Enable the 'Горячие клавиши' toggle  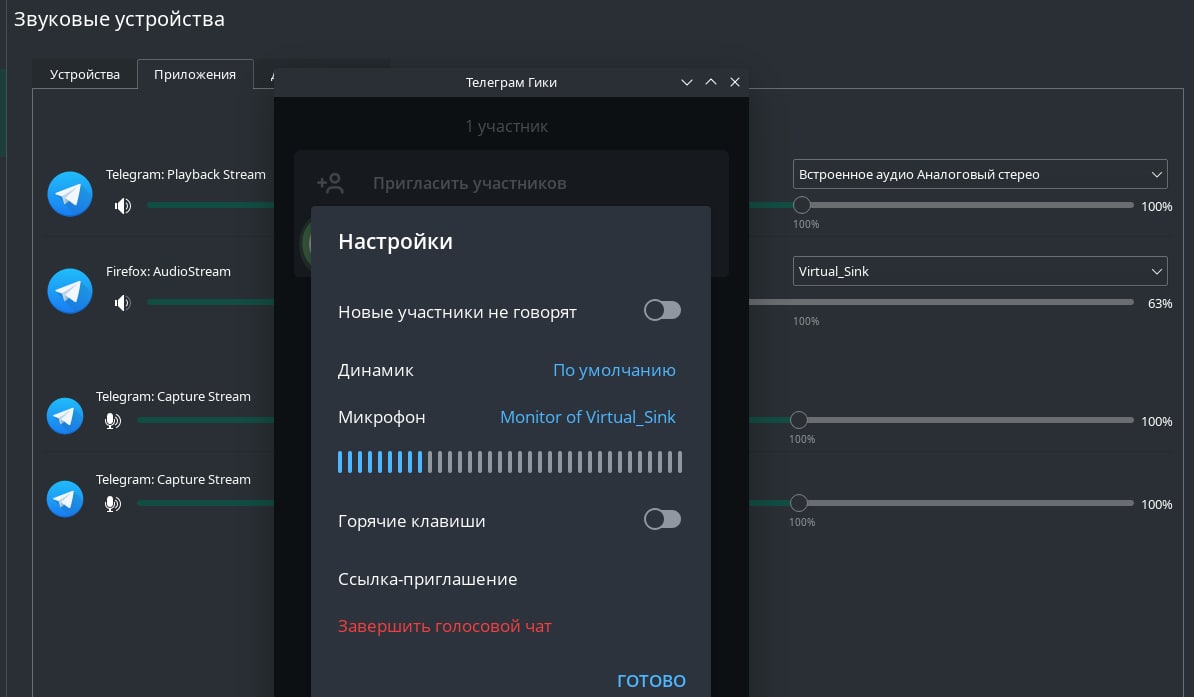(662, 519)
